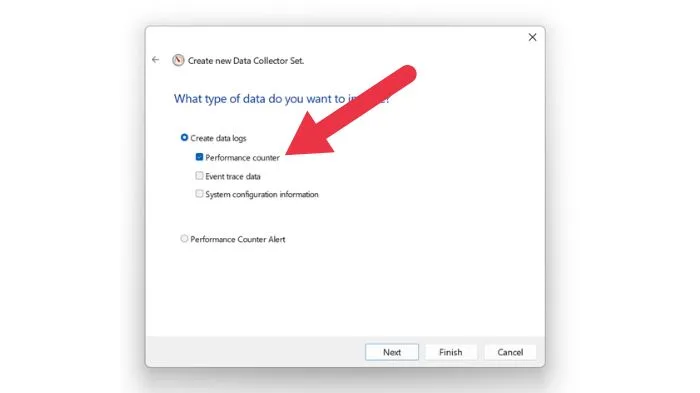Click the Next button
The image size is (700, 393).
[392, 352]
